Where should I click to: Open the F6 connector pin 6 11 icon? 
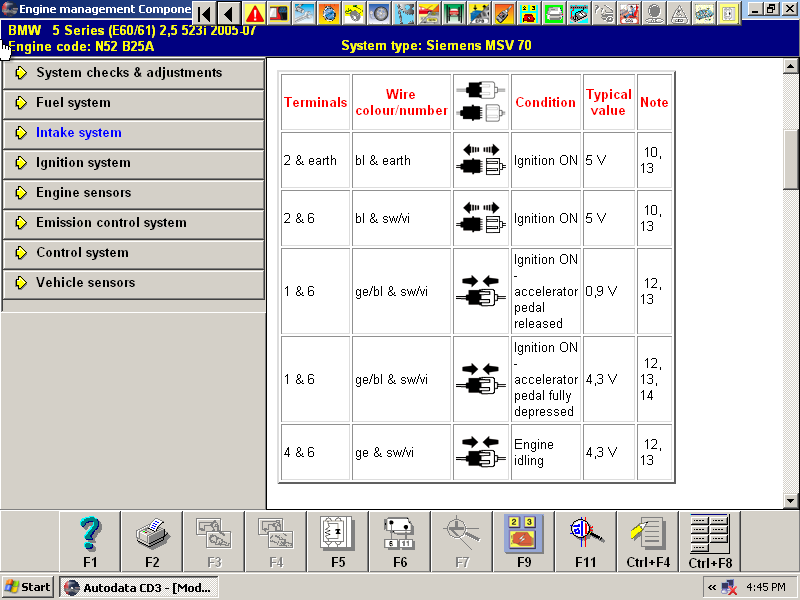pos(400,541)
